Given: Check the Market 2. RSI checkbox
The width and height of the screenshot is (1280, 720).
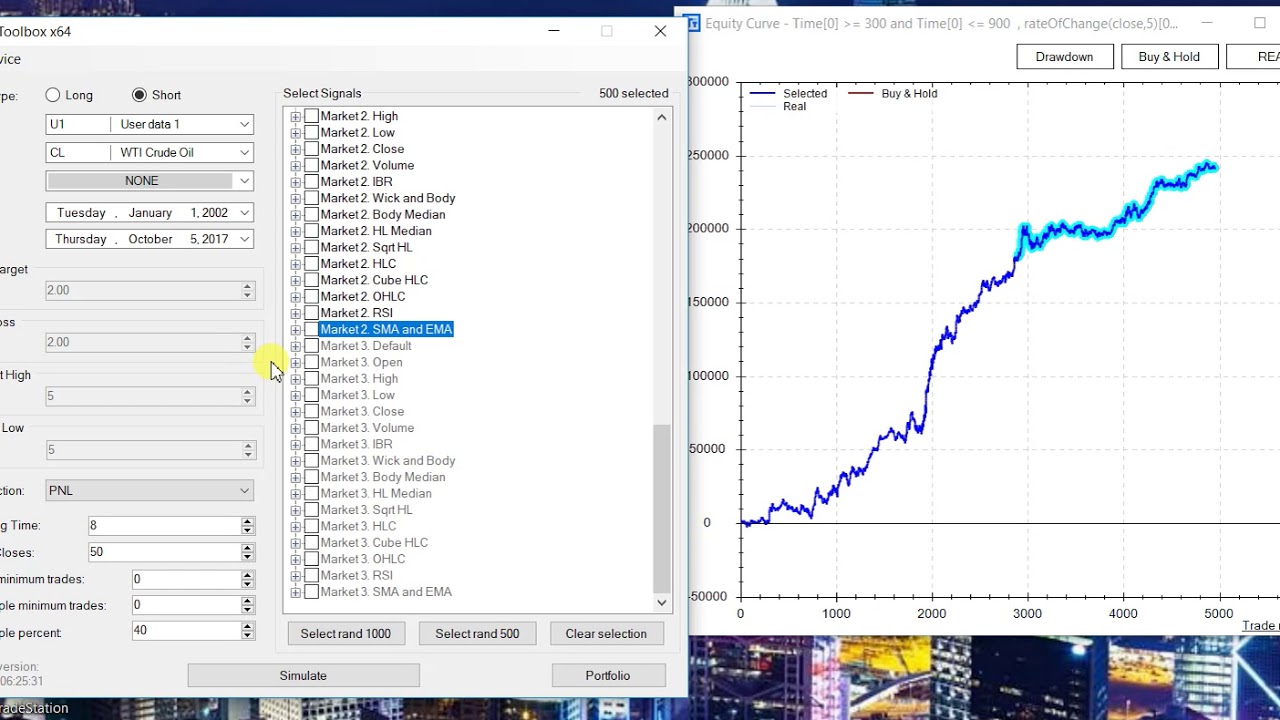Looking at the screenshot, I should click(312, 313).
